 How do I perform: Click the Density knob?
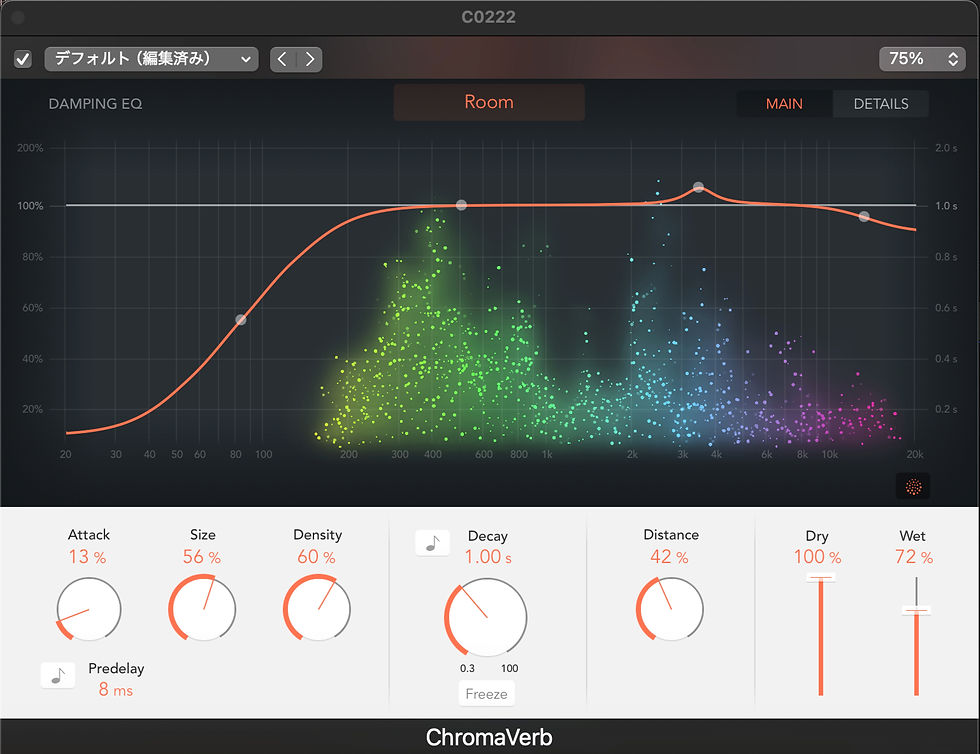(x=317, y=609)
